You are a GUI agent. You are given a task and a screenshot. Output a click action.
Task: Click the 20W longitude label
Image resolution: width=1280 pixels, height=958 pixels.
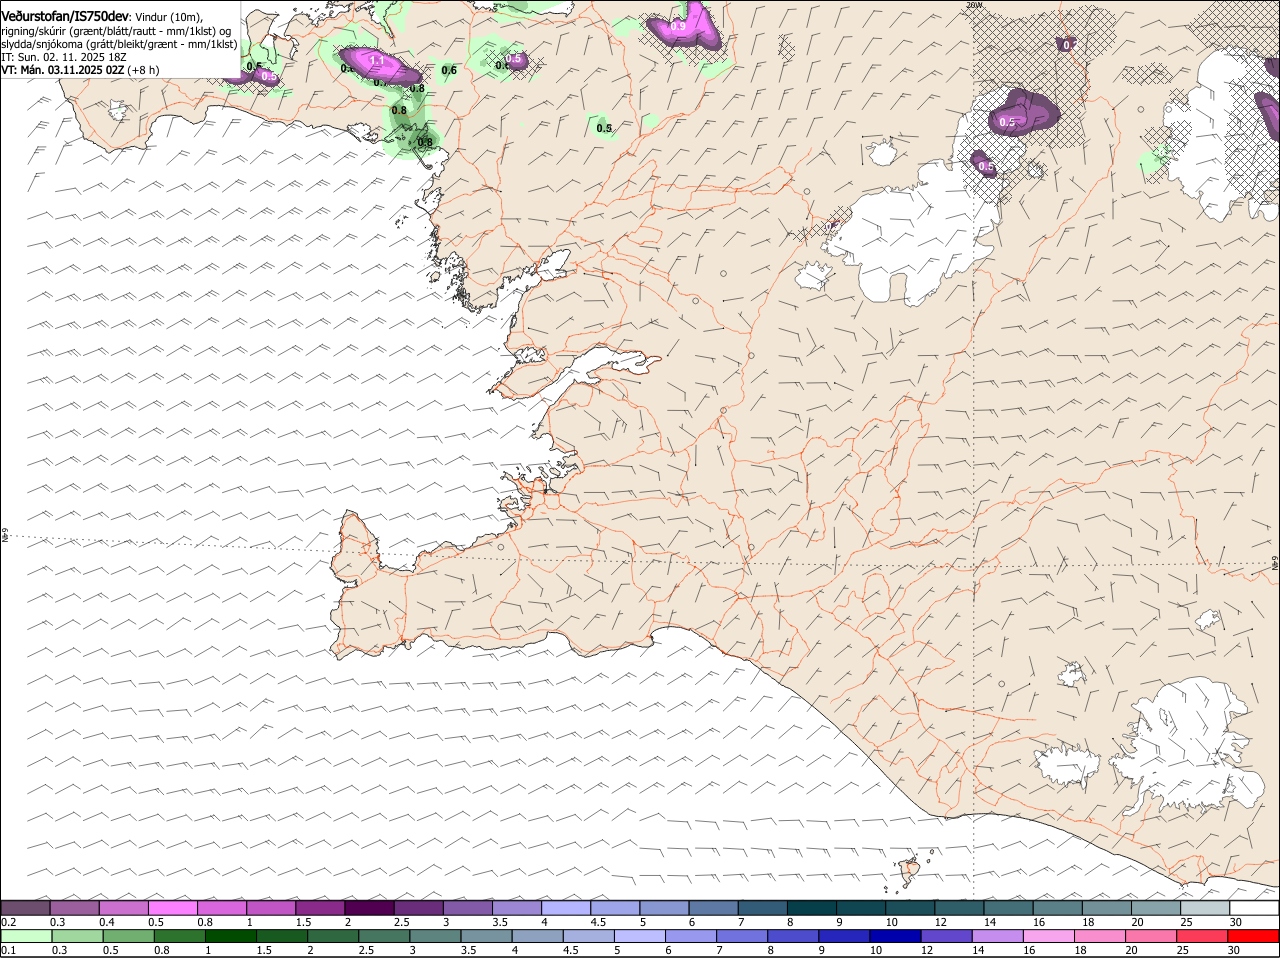pyautogui.click(x=974, y=5)
